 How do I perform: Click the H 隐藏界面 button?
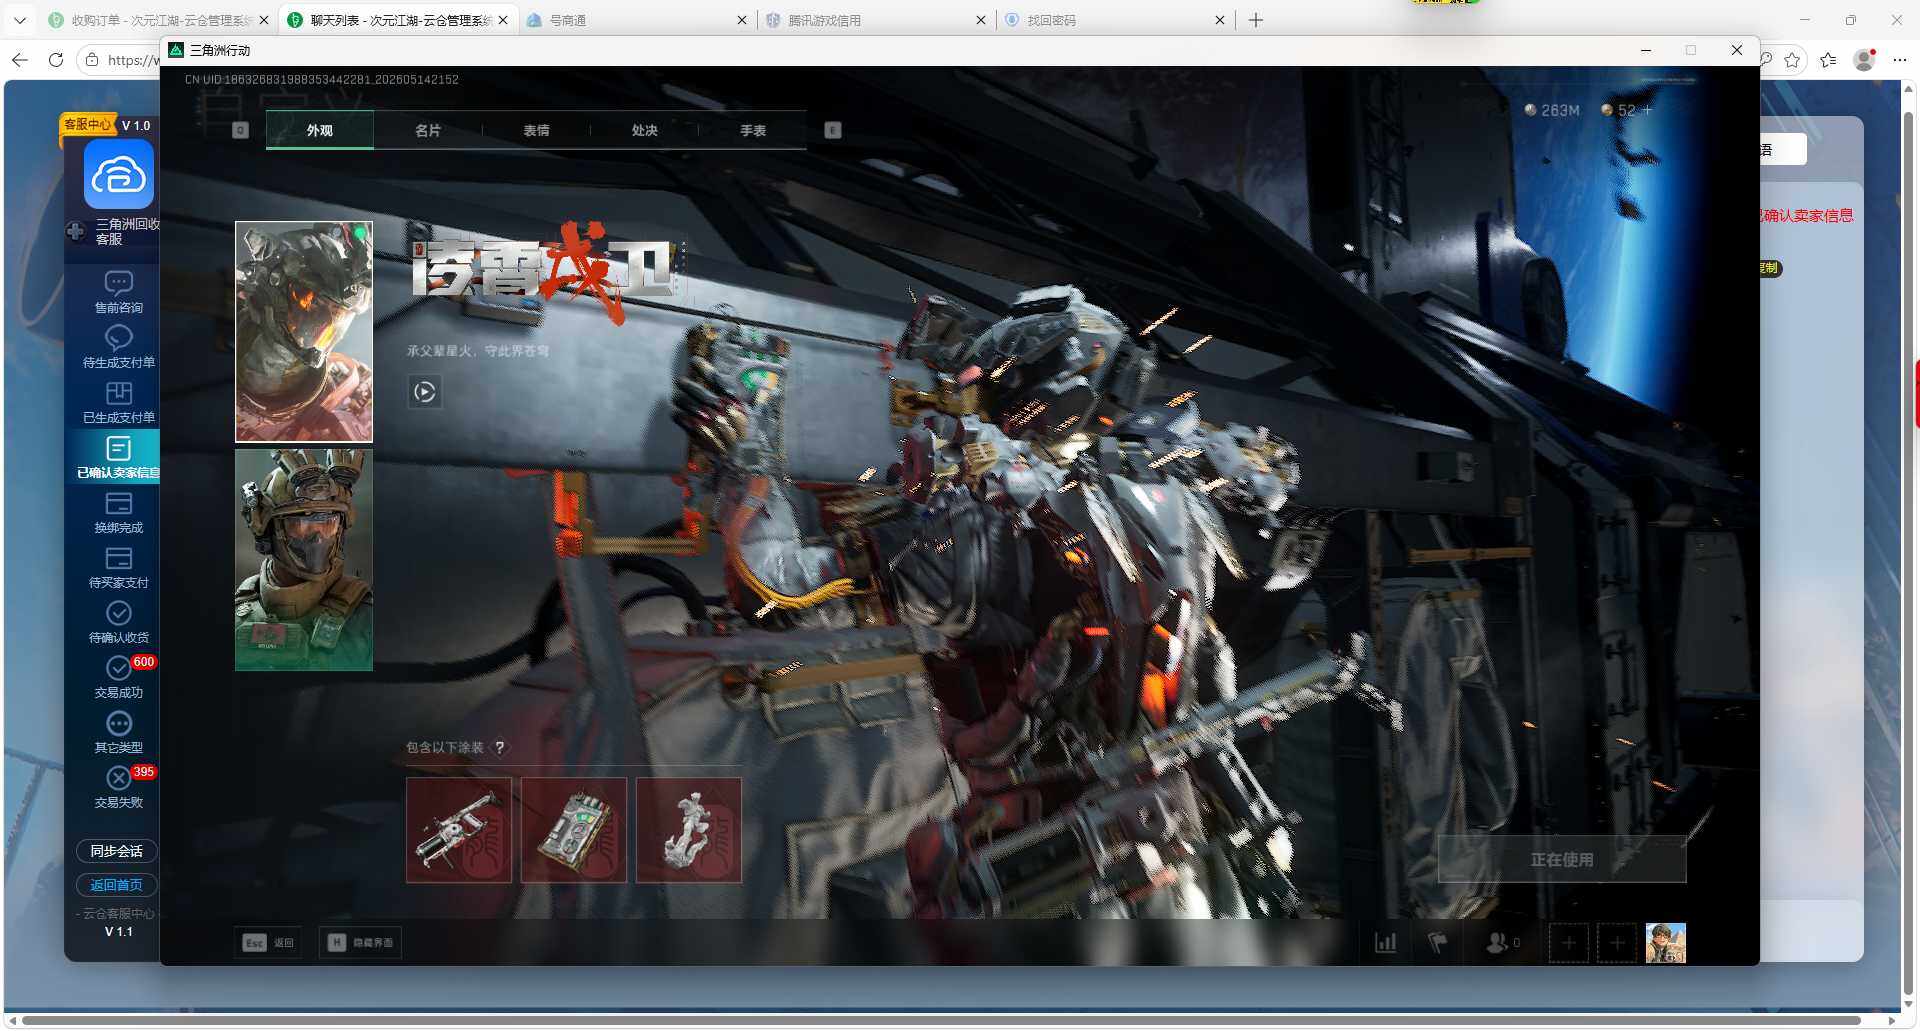(x=360, y=942)
